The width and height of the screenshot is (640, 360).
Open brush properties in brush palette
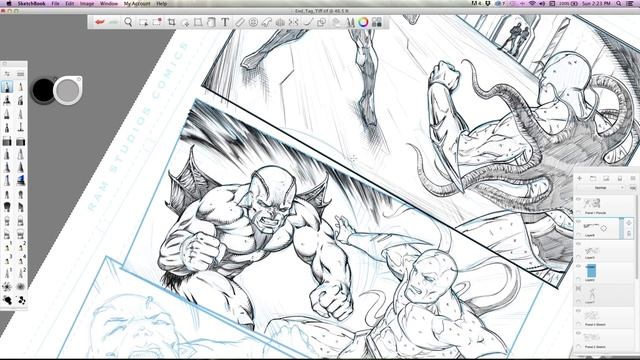(x=7, y=74)
